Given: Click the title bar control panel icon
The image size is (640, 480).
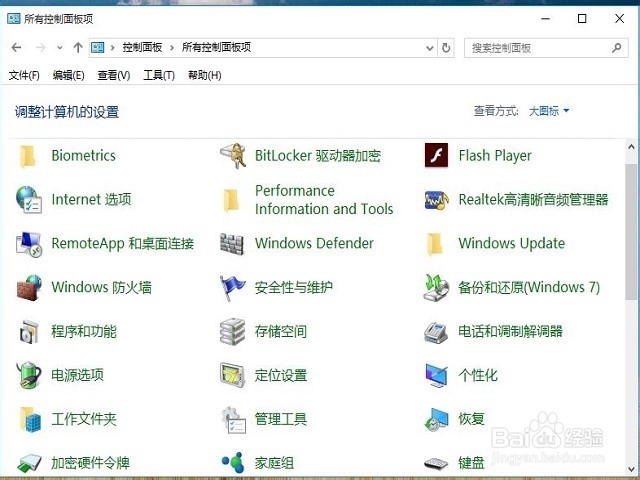Looking at the screenshot, I should (x=13, y=19).
